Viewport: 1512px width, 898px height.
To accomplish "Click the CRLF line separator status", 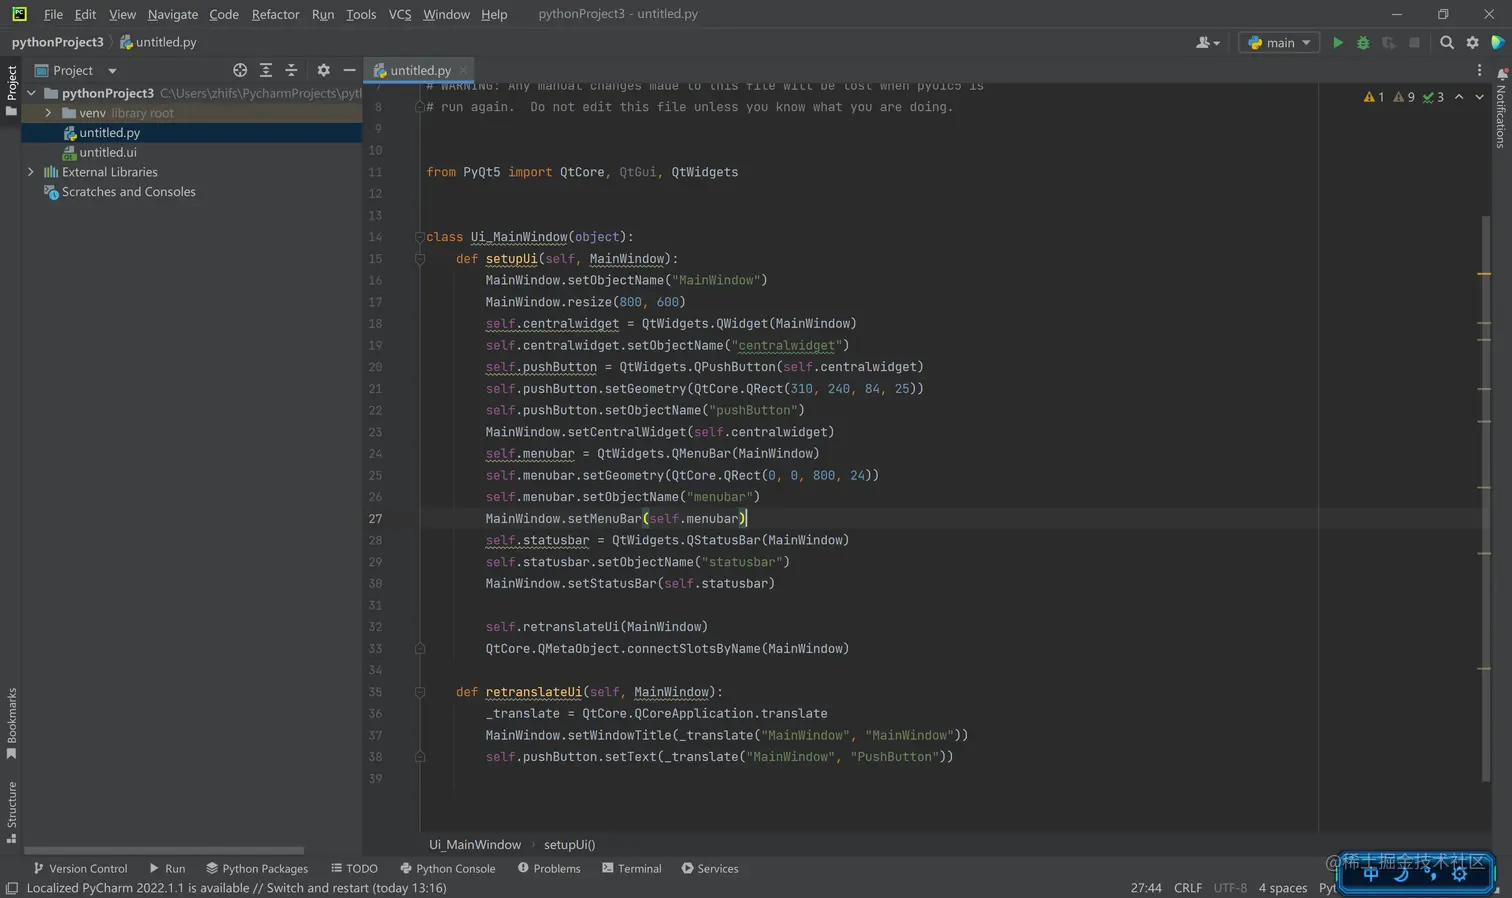I will [1187, 888].
